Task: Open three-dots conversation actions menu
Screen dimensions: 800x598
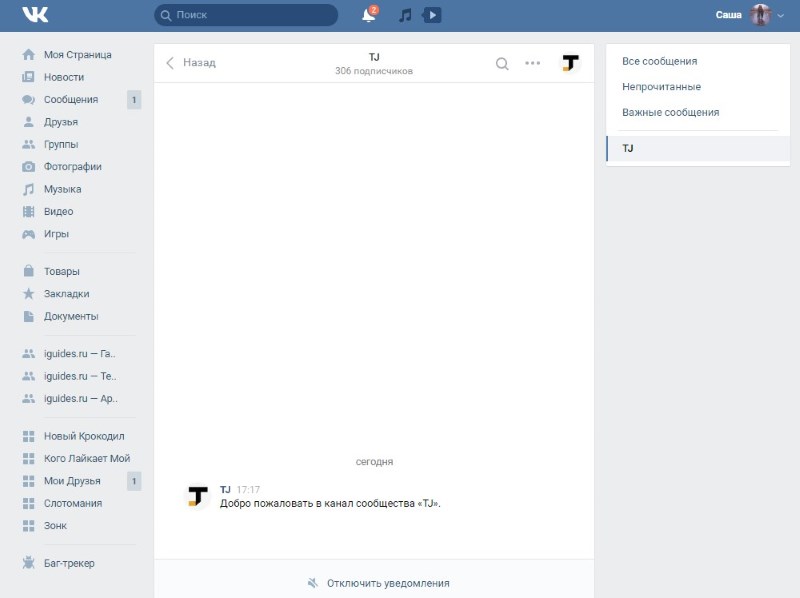Action: (x=532, y=63)
